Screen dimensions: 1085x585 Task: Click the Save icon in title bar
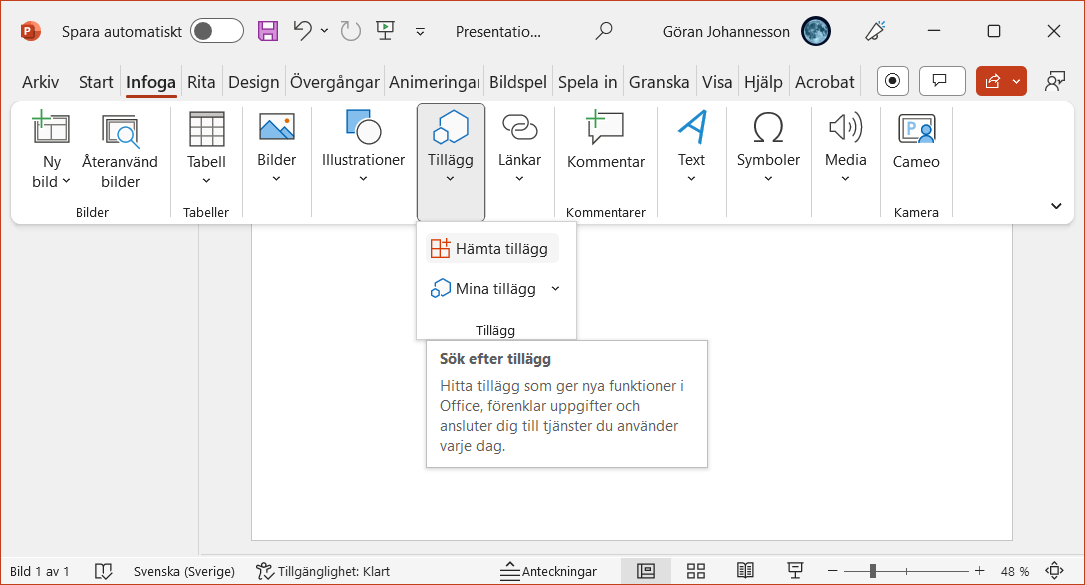268,31
